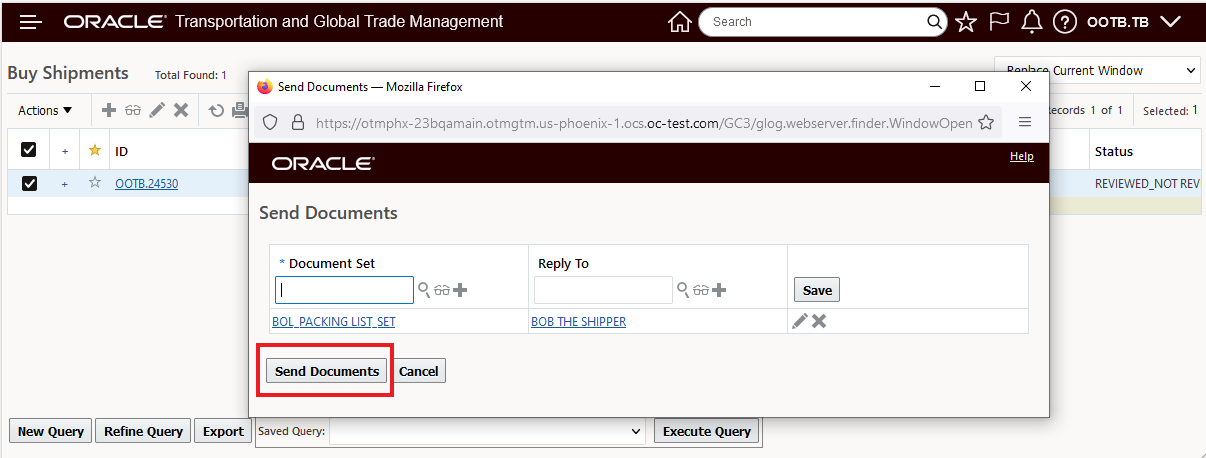Screen dimensions: 1206x458
Task: Open Firefox application menu in popup
Action: (1024, 122)
